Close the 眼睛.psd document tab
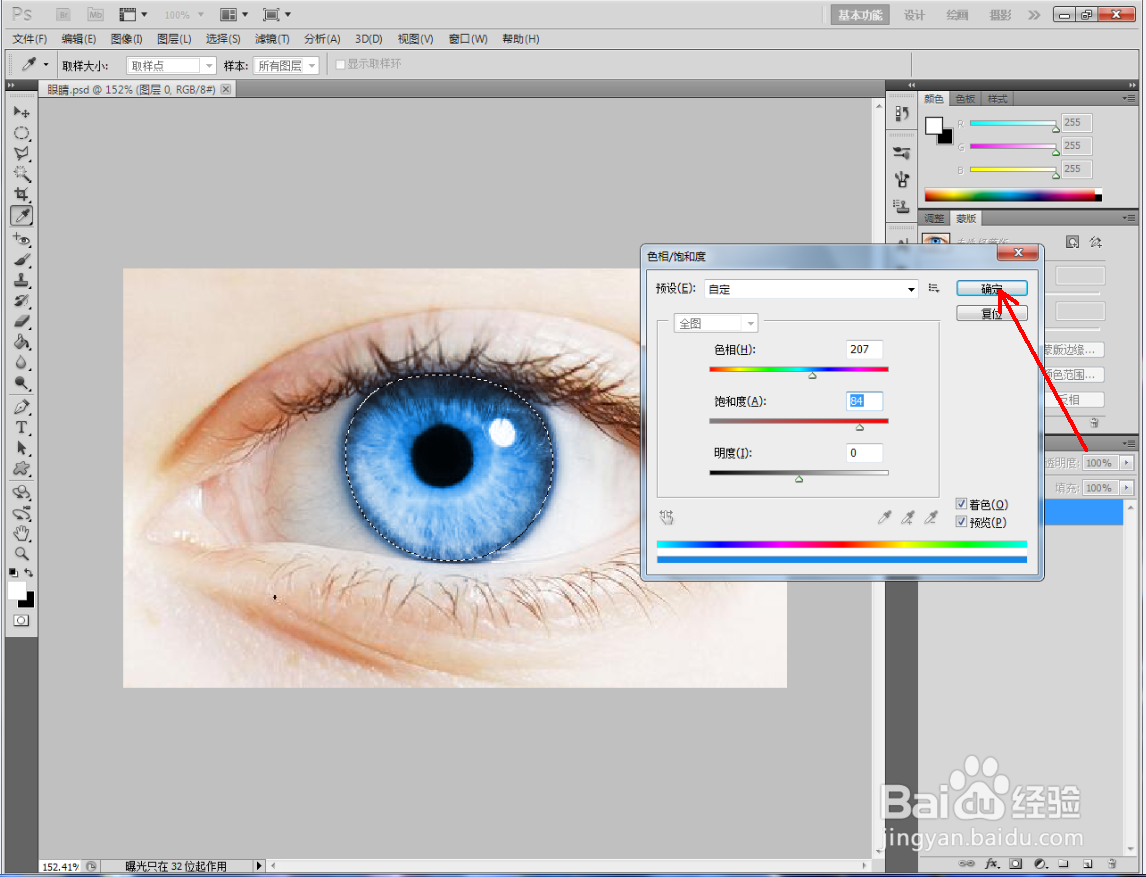Viewport: 1146px width, 877px height. point(226,89)
